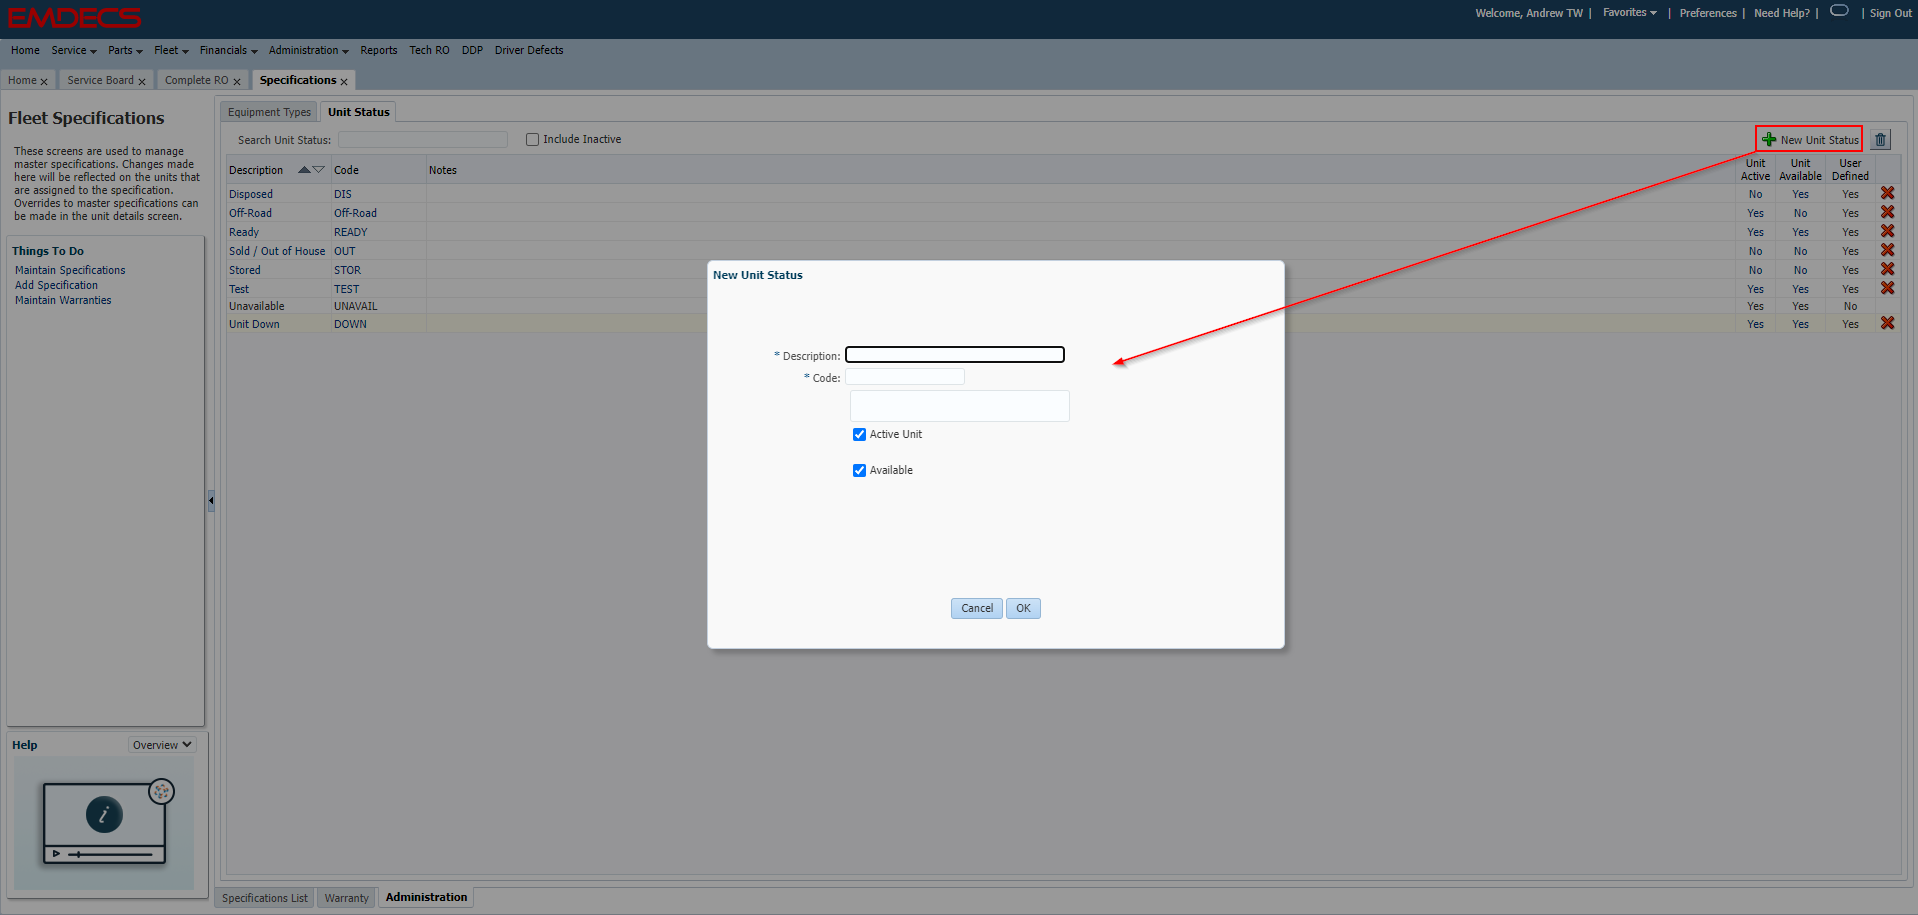Switch to the Complete RO tab
The image size is (1918, 915).
(x=196, y=80)
